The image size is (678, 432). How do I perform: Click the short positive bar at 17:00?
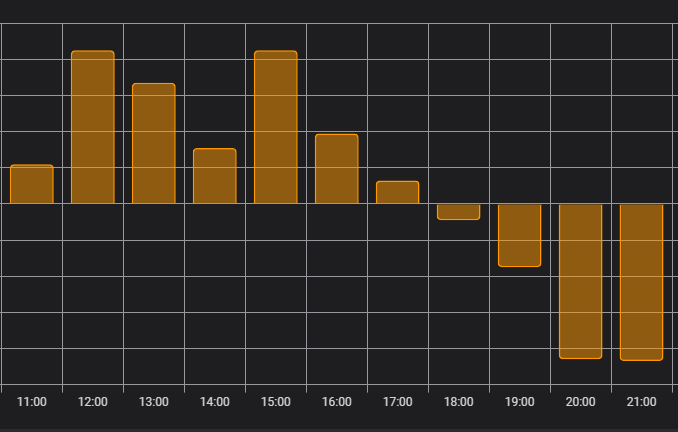pos(398,192)
